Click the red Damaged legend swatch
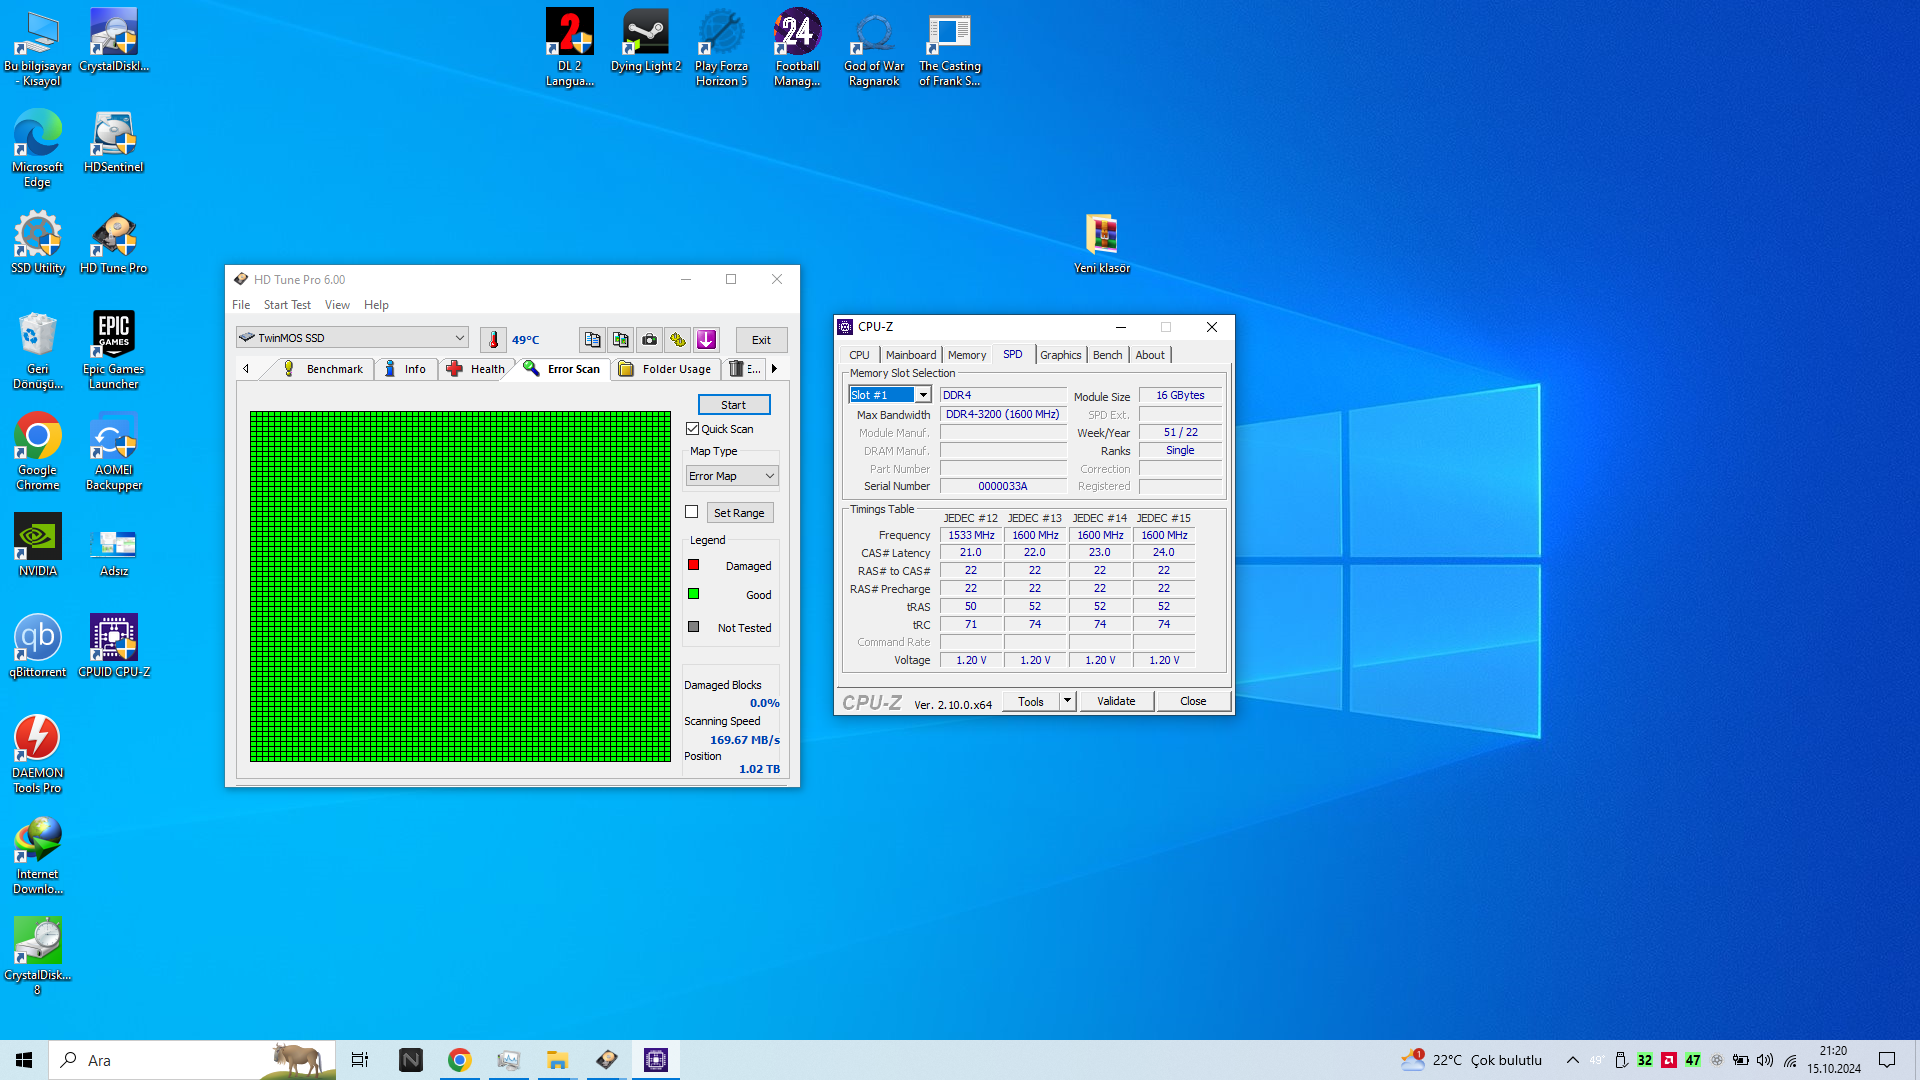Viewport: 1920px width, 1080px height. (694, 565)
